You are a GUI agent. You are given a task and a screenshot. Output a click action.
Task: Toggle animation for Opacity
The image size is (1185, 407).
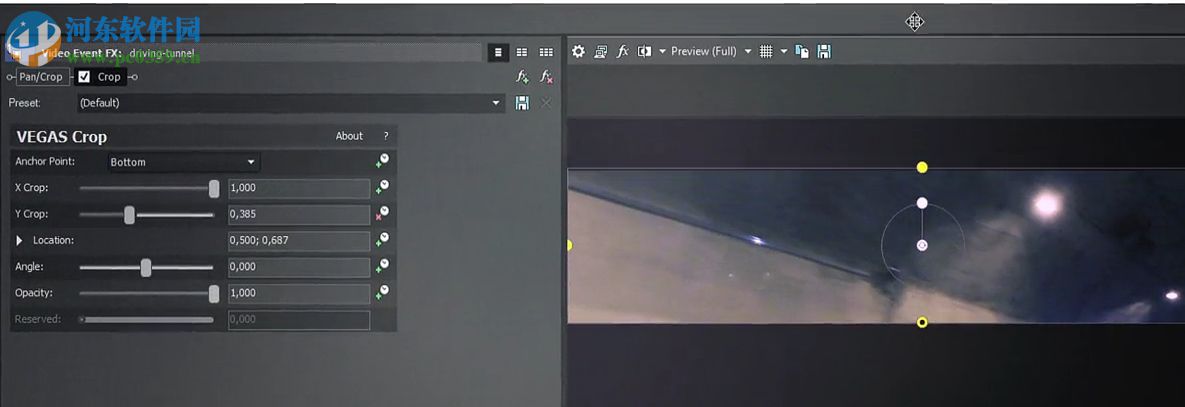coord(382,291)
